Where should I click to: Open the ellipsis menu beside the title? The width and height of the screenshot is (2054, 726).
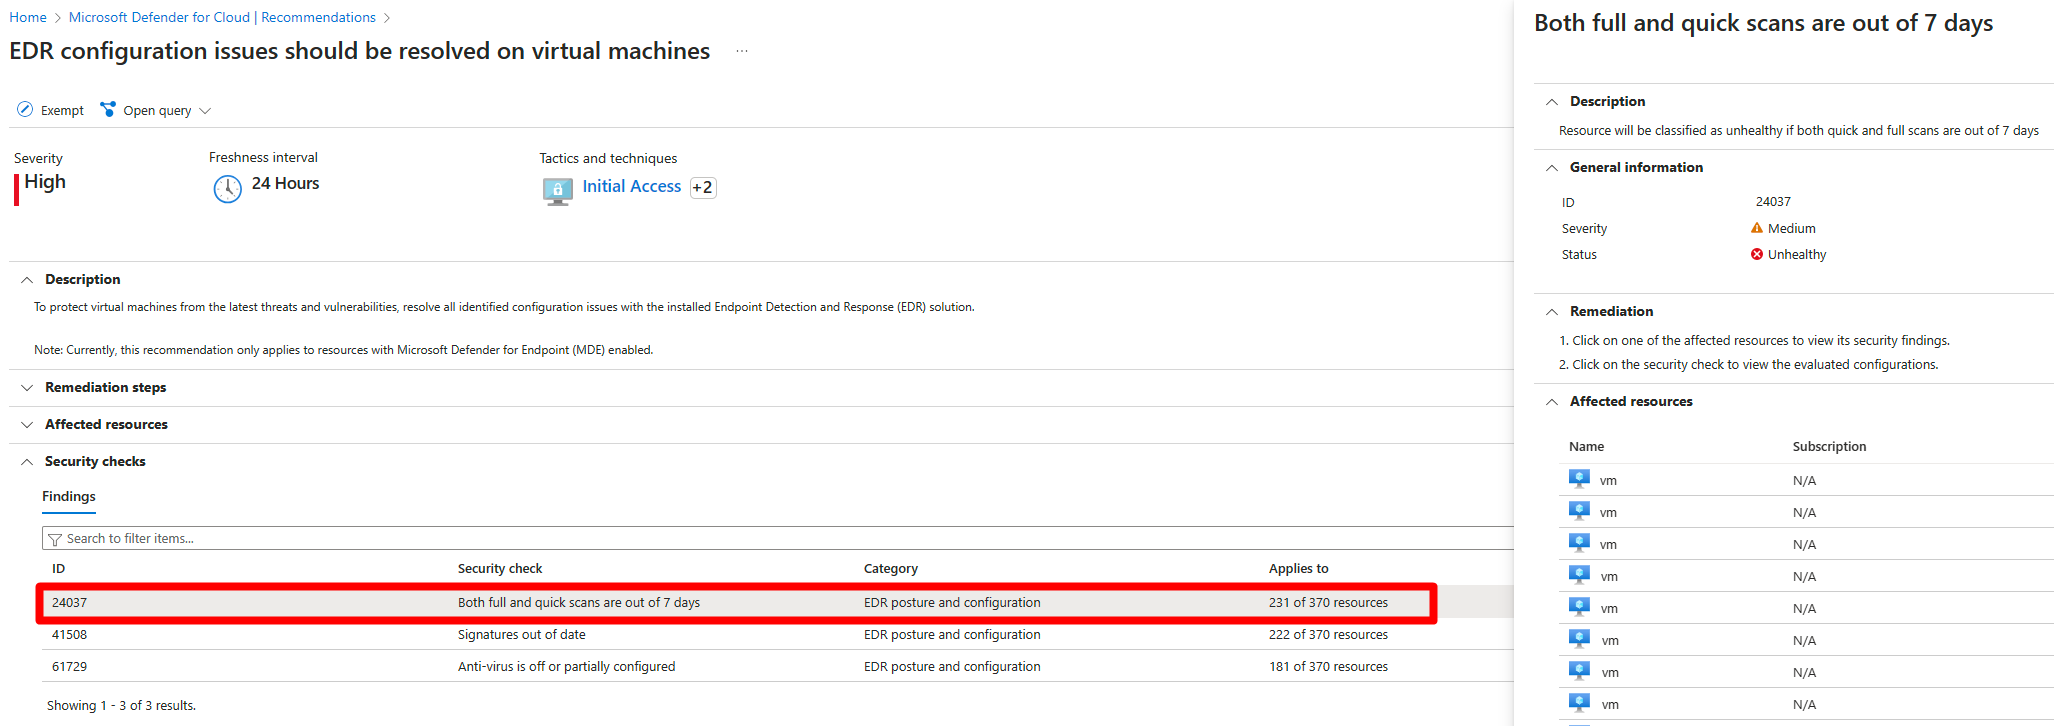coord(742,51)
